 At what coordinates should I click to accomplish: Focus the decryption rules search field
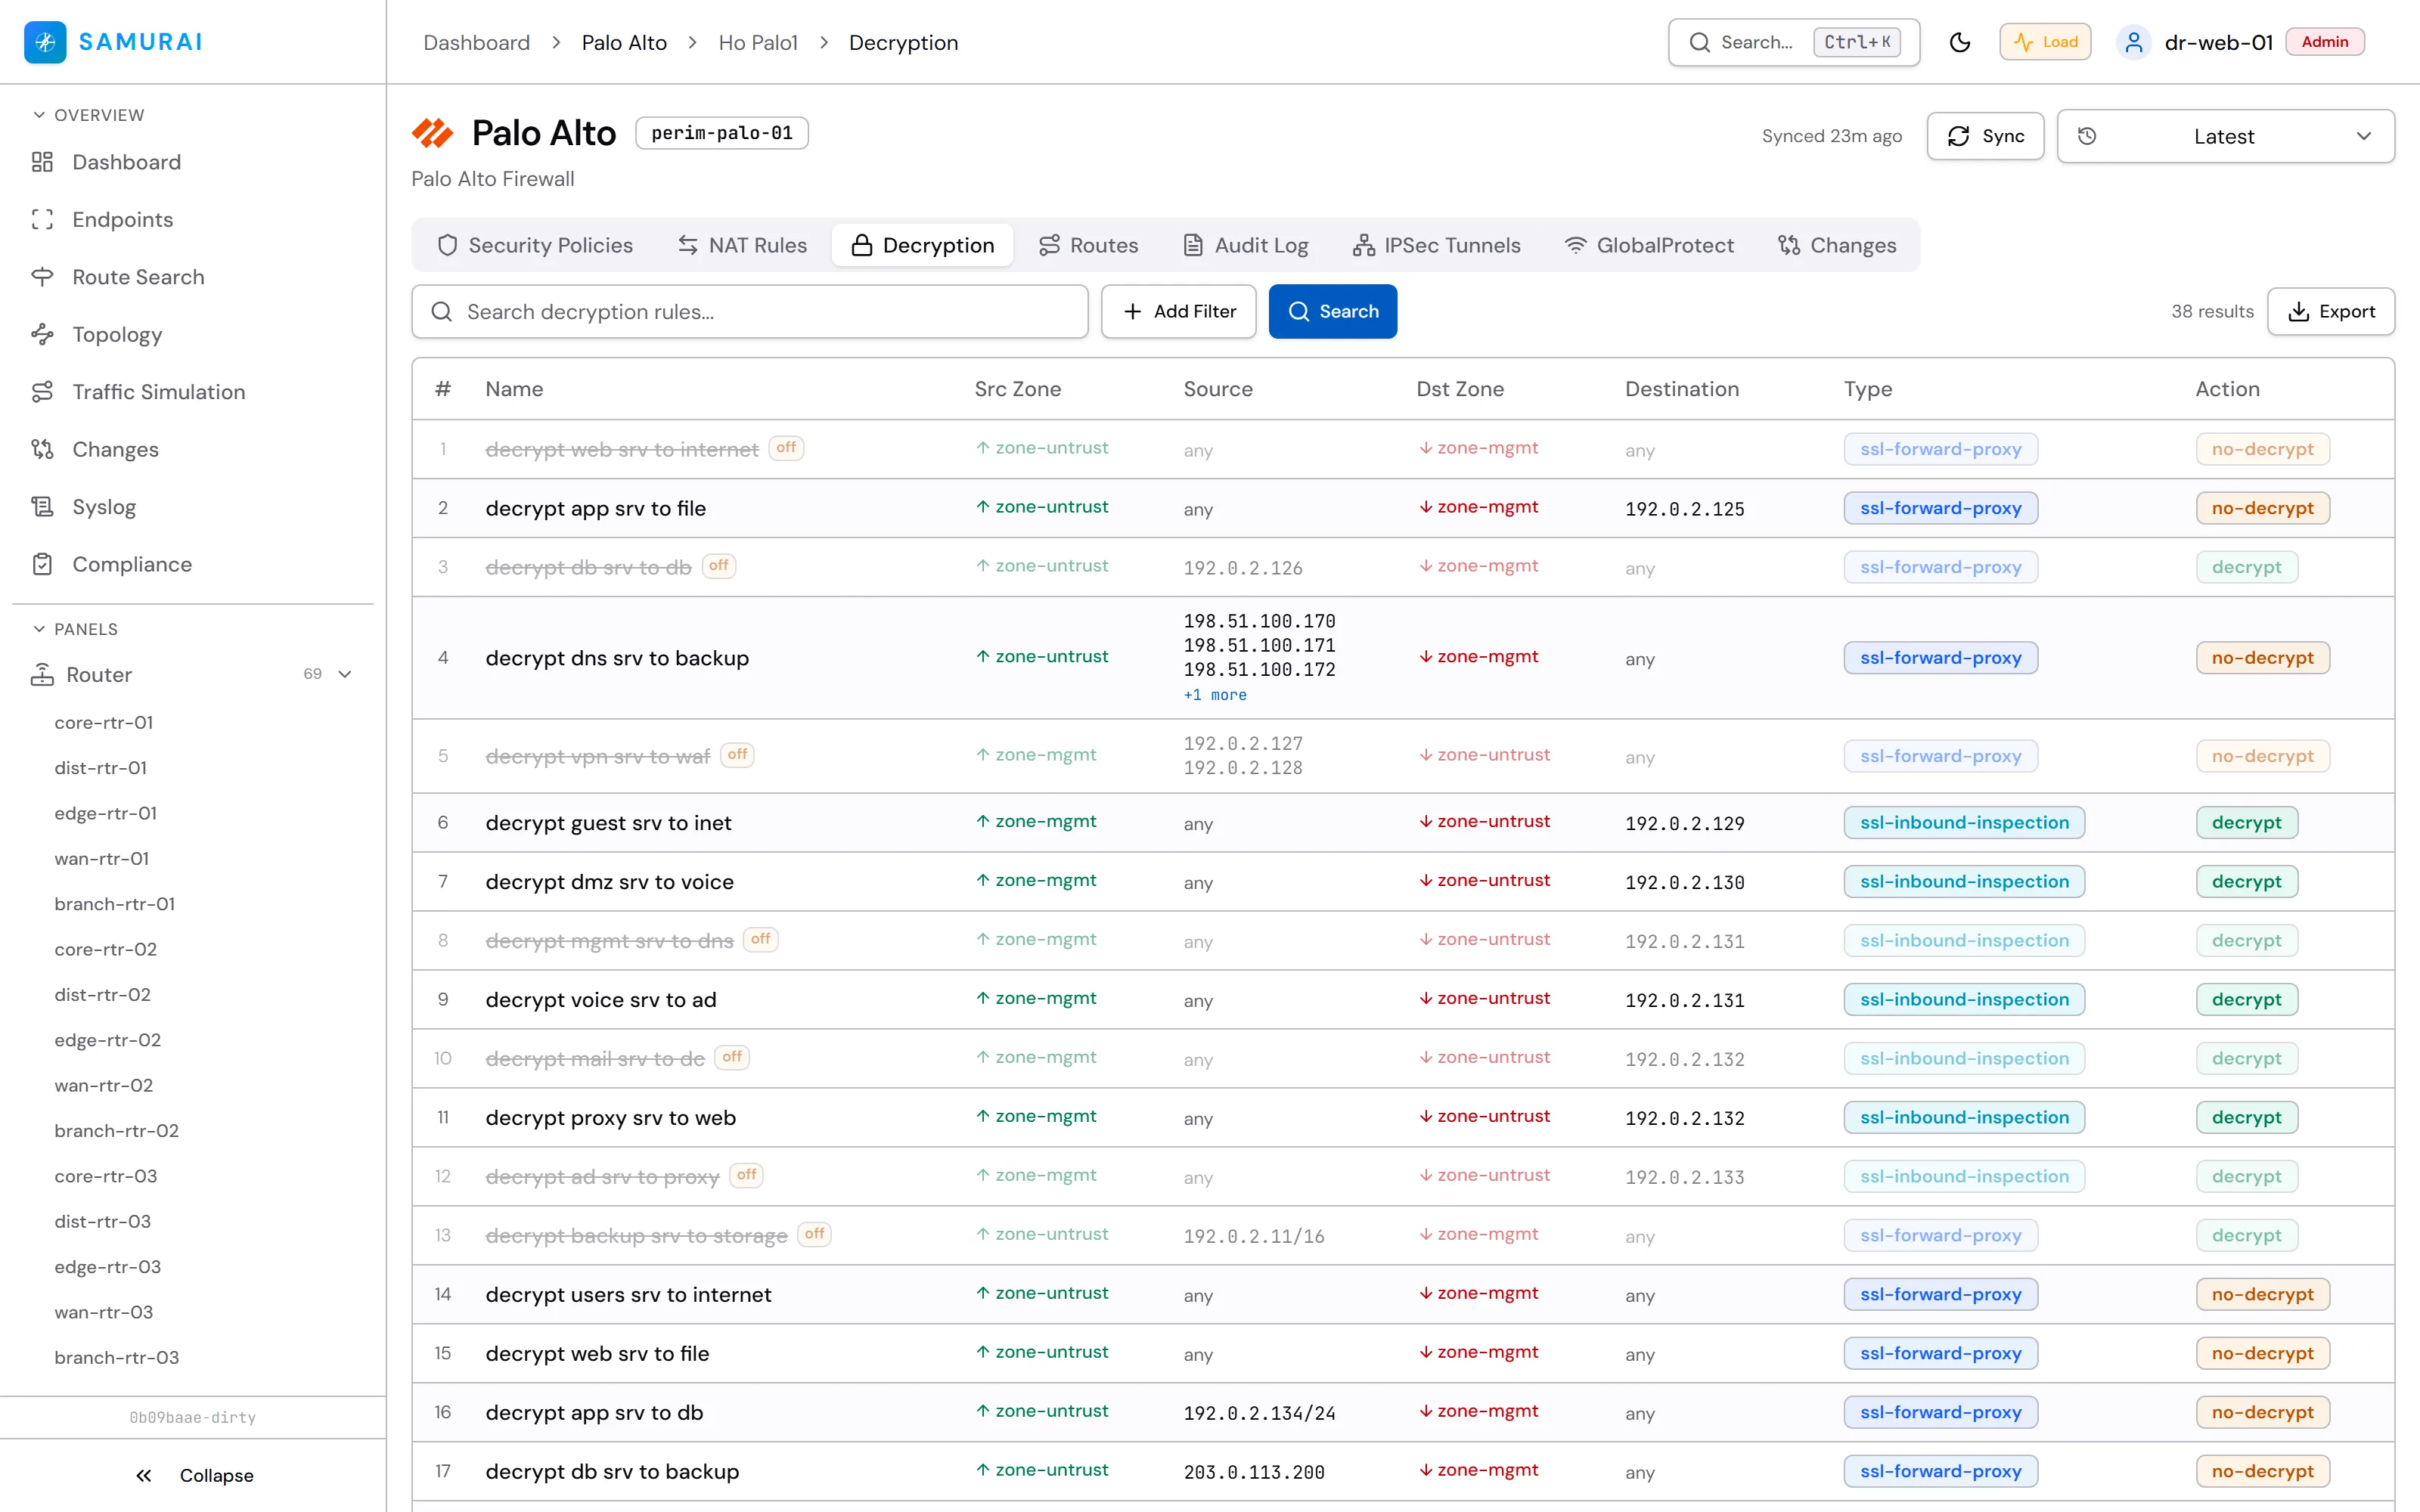pos(750,311)
